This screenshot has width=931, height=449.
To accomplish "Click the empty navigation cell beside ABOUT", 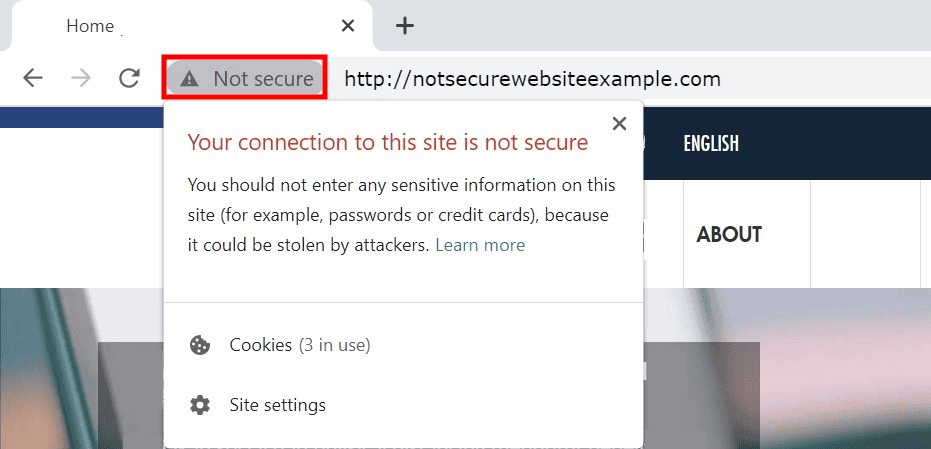I will (x=865, y=235).
